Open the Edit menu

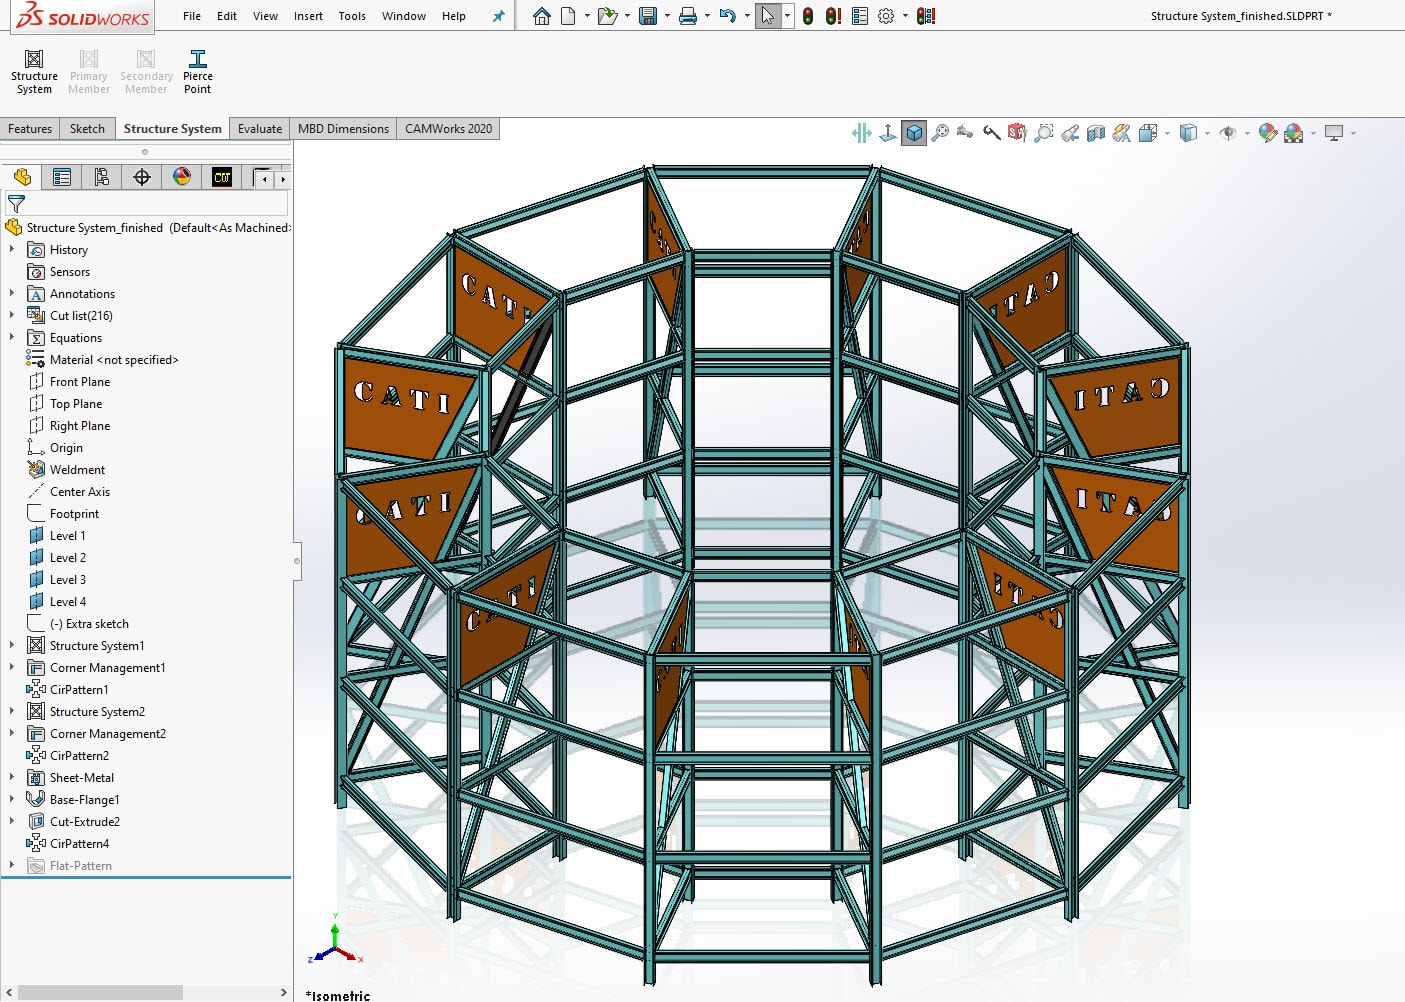click(227, 16)
